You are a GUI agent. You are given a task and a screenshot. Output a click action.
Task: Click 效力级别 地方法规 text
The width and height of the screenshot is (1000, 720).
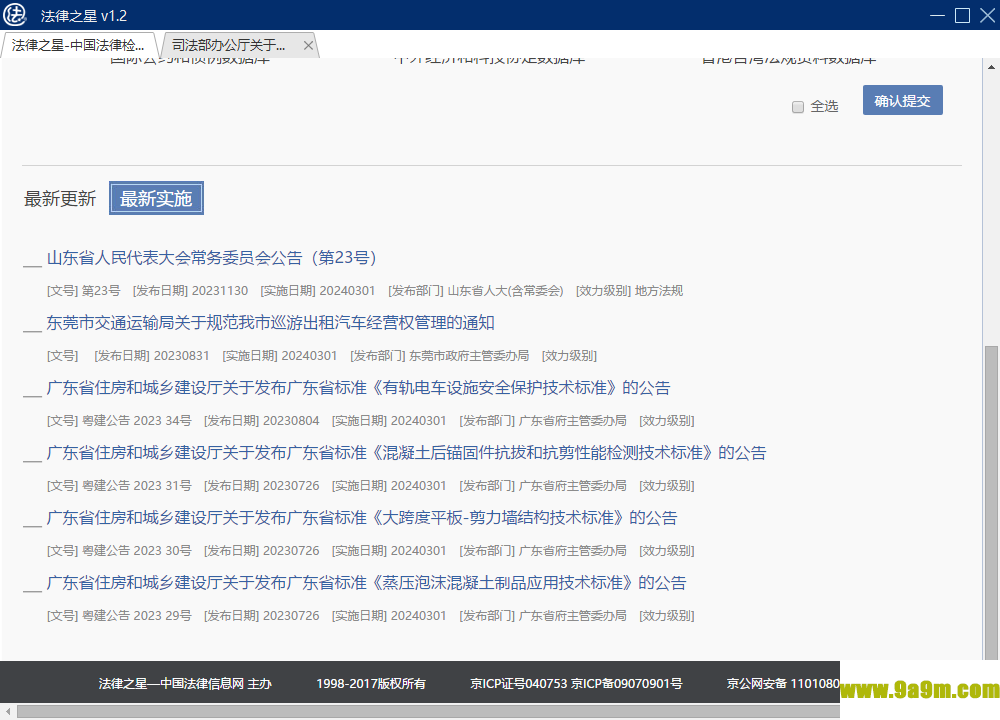pyautogui.click(x=629, y=291)
